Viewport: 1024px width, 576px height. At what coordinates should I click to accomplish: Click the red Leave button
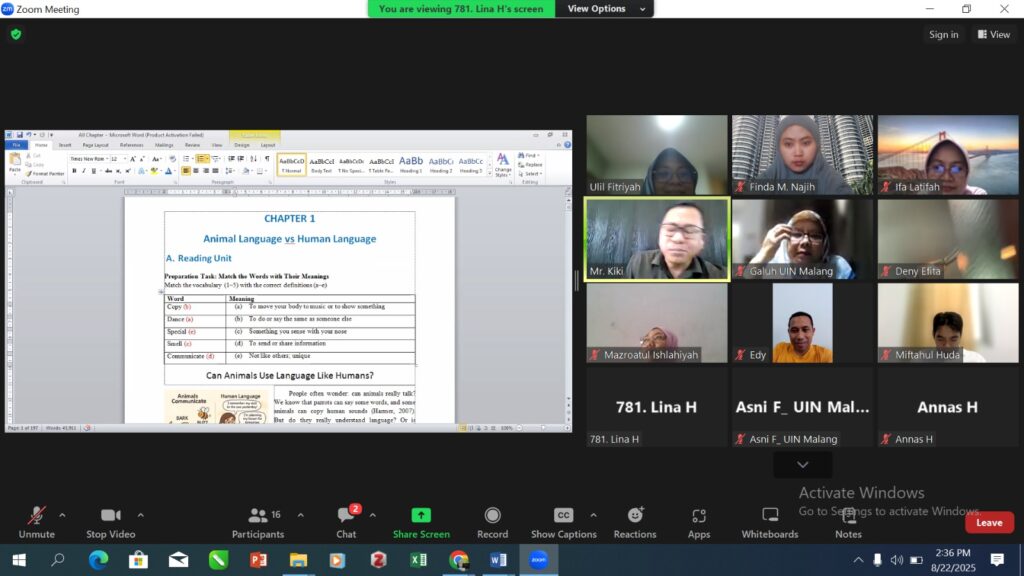tap(989, 522)
